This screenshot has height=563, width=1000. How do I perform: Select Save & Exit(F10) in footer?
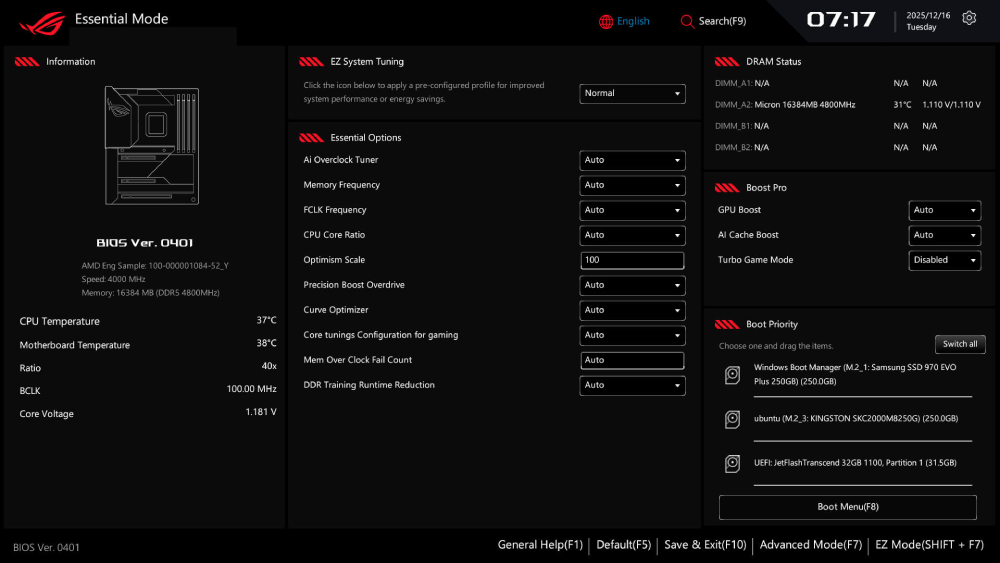705,545
